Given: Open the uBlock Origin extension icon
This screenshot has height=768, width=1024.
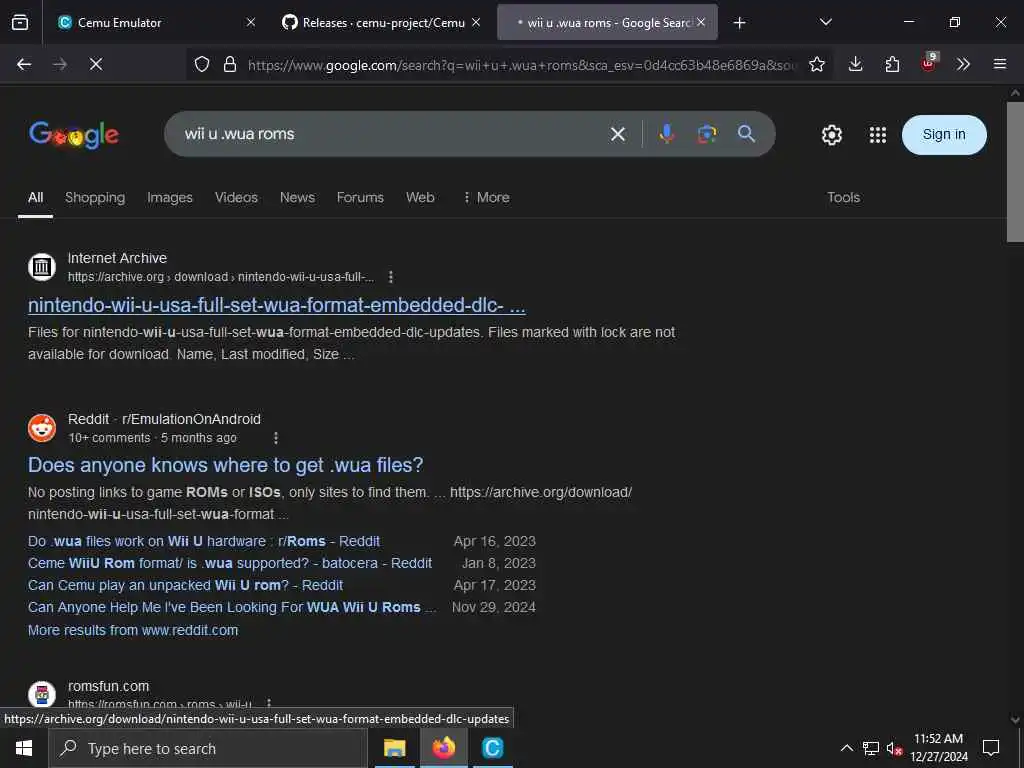Looking at the screenshot, I should 929,63.
